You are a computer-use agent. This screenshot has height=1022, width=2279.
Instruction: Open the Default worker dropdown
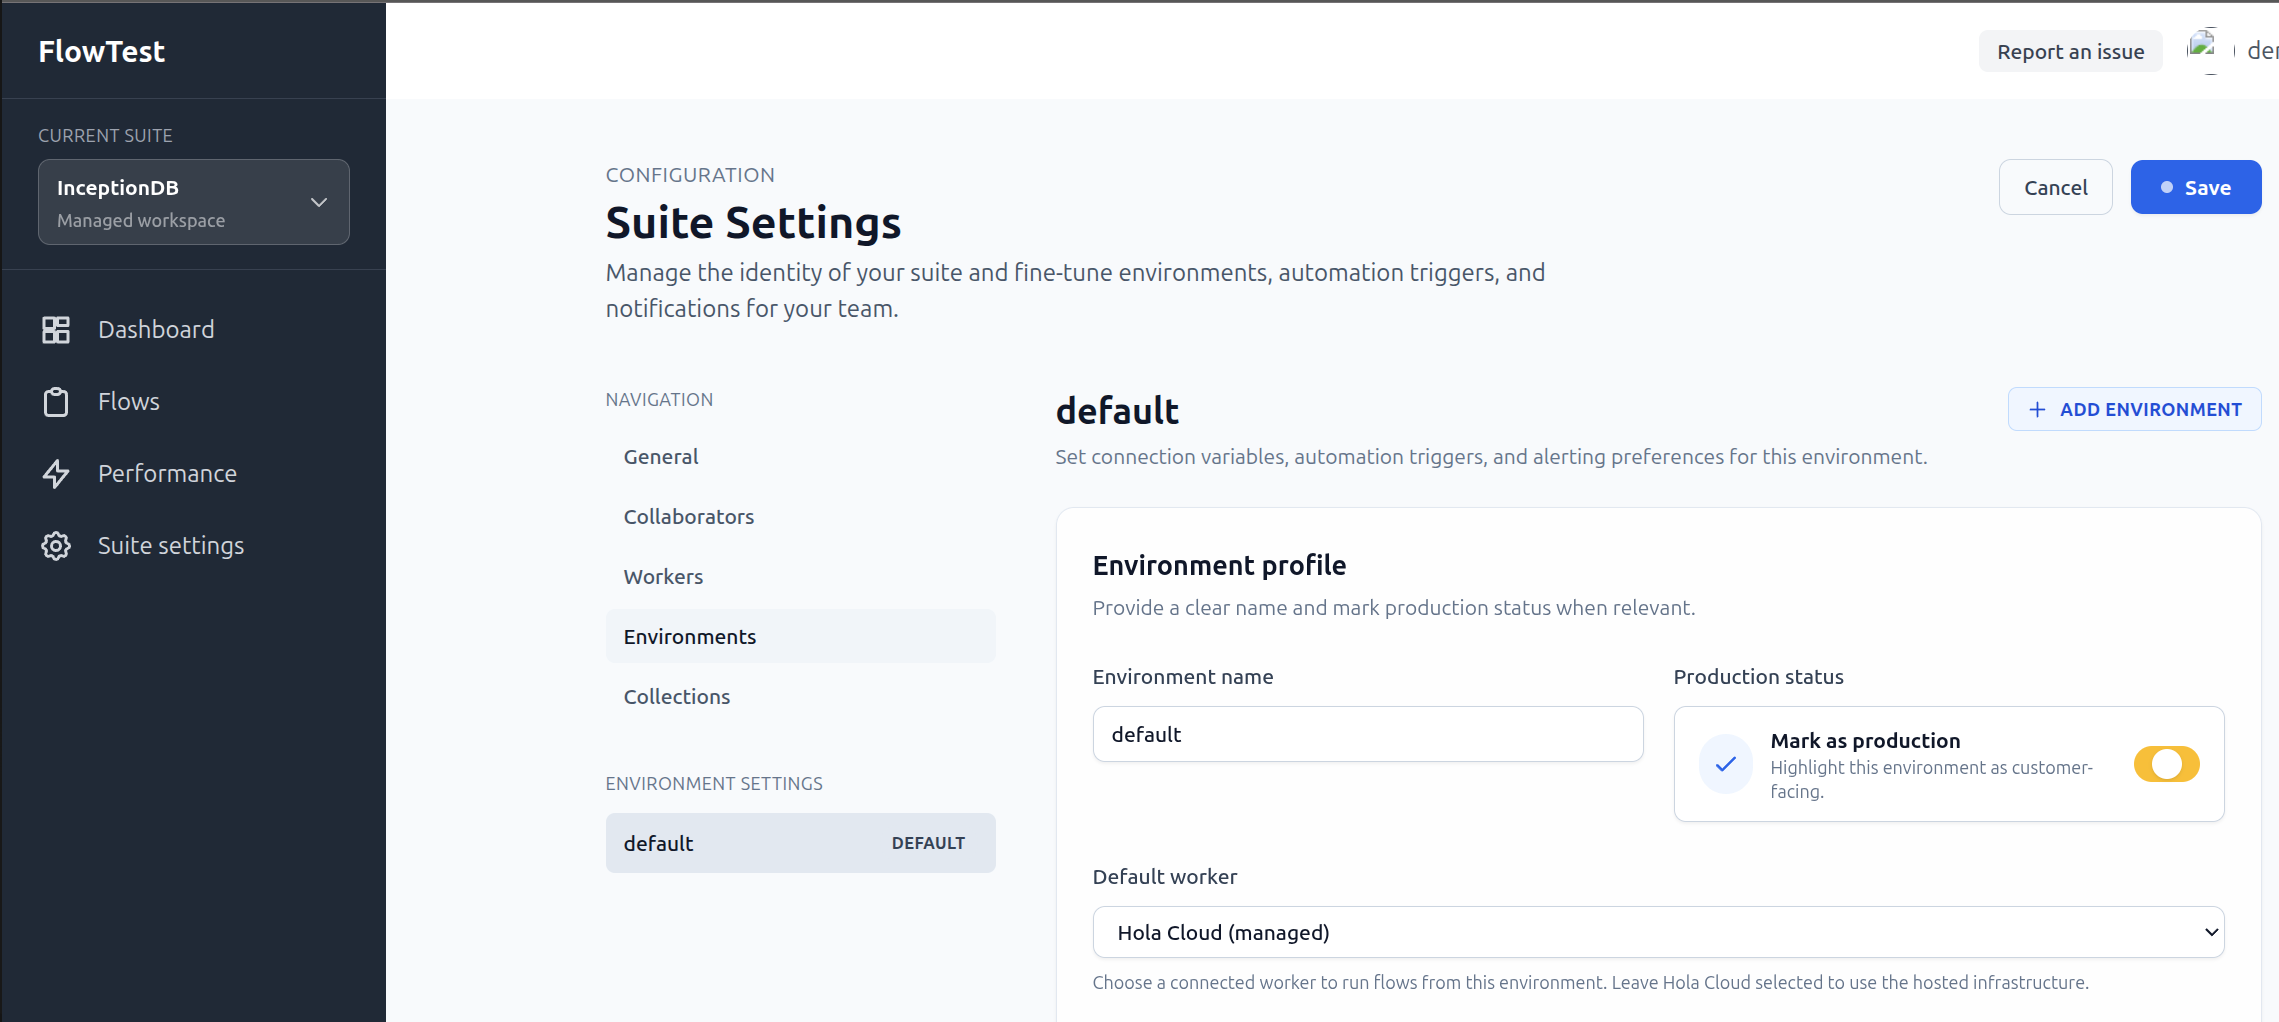tap(1658, 933)
